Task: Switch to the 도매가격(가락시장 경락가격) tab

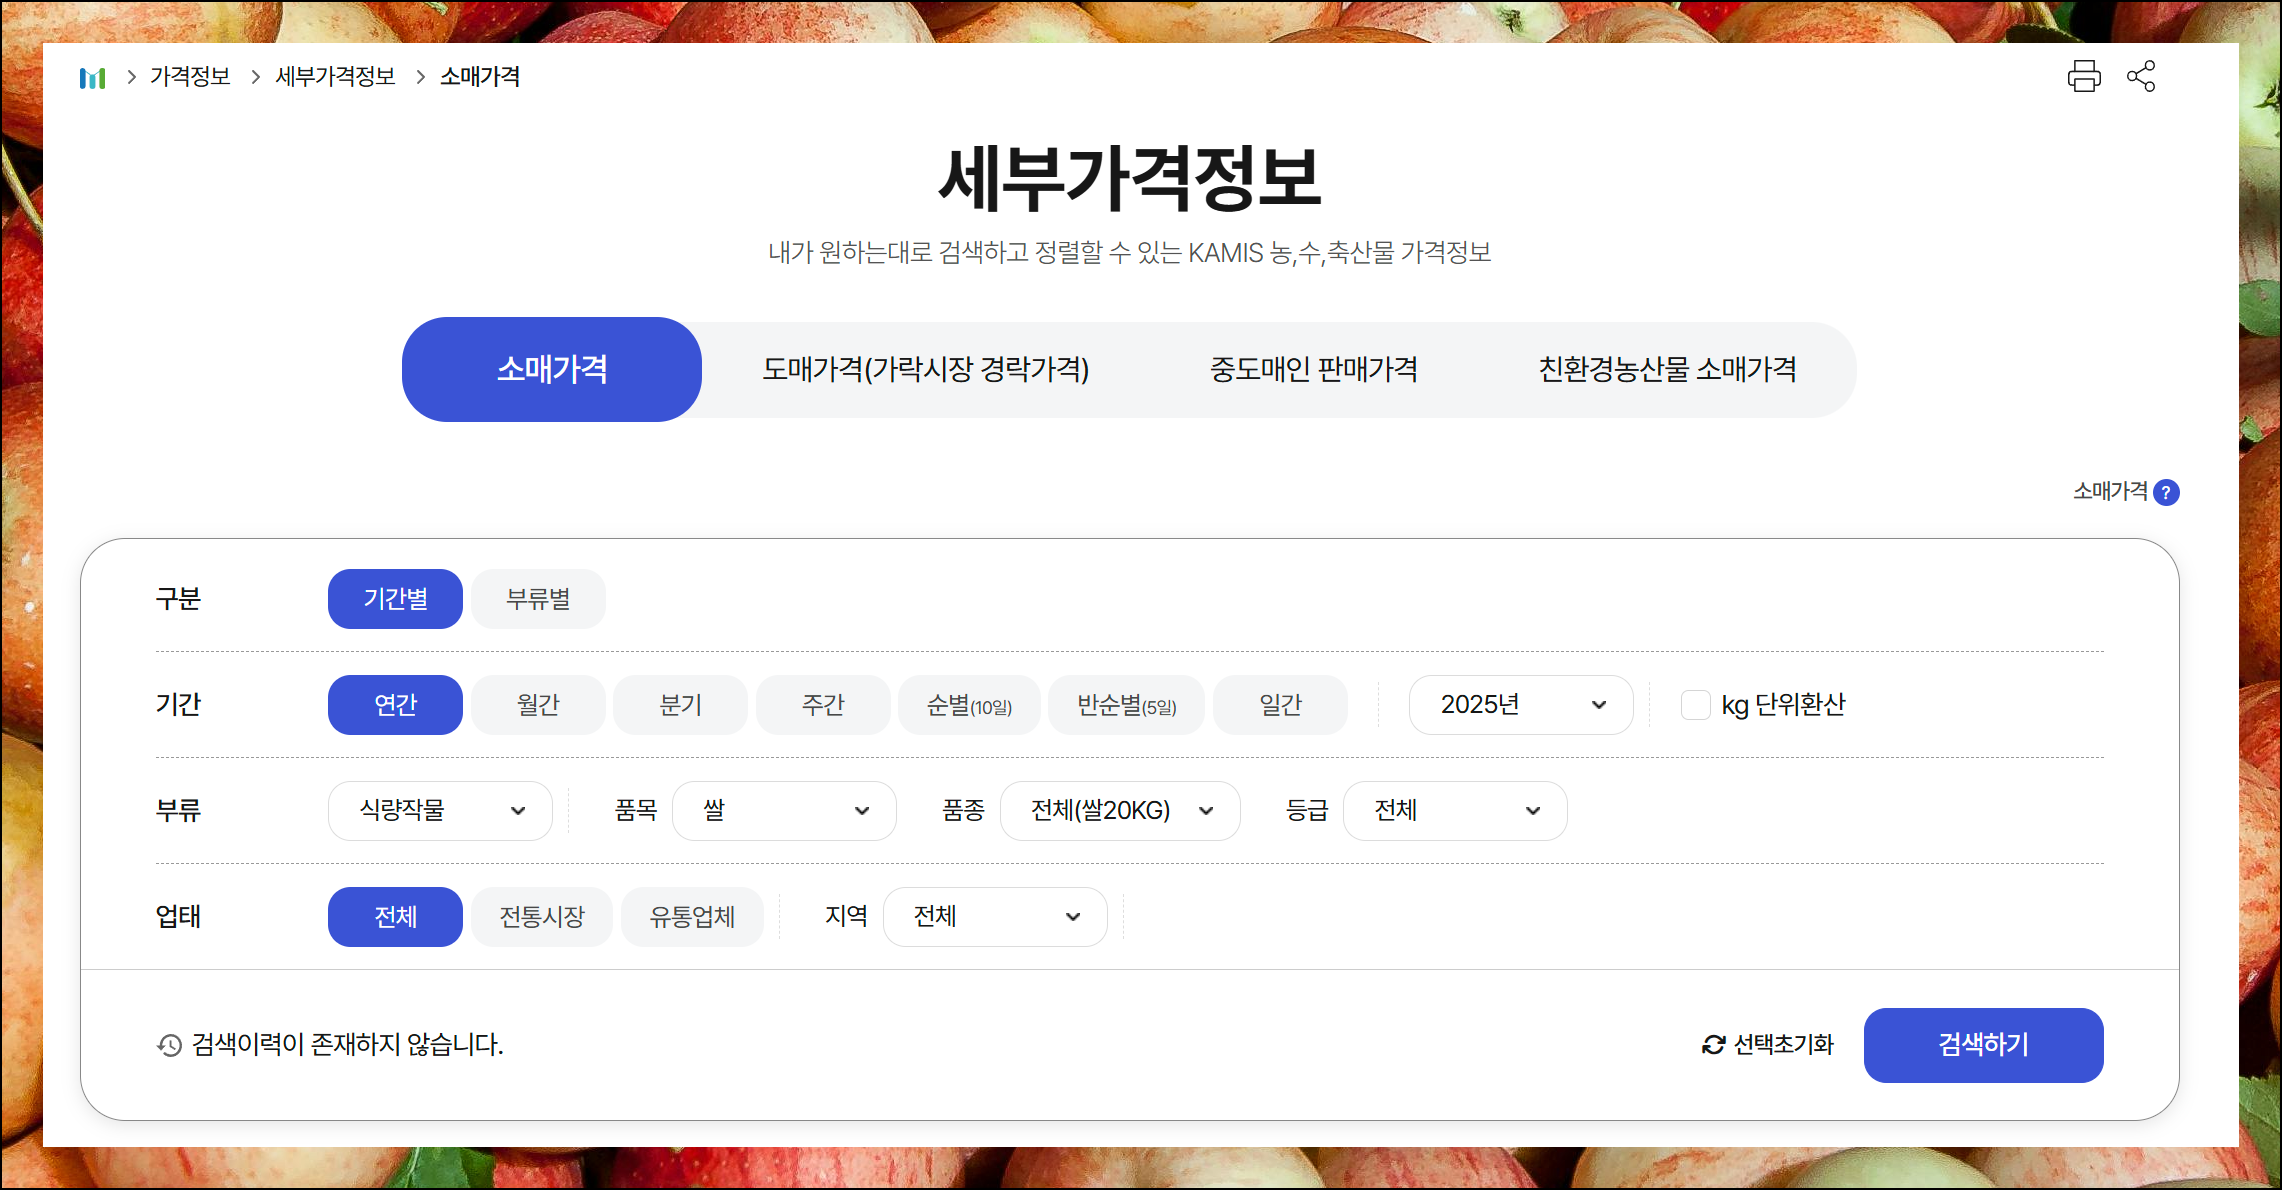Action: click(x=925, y=370)
